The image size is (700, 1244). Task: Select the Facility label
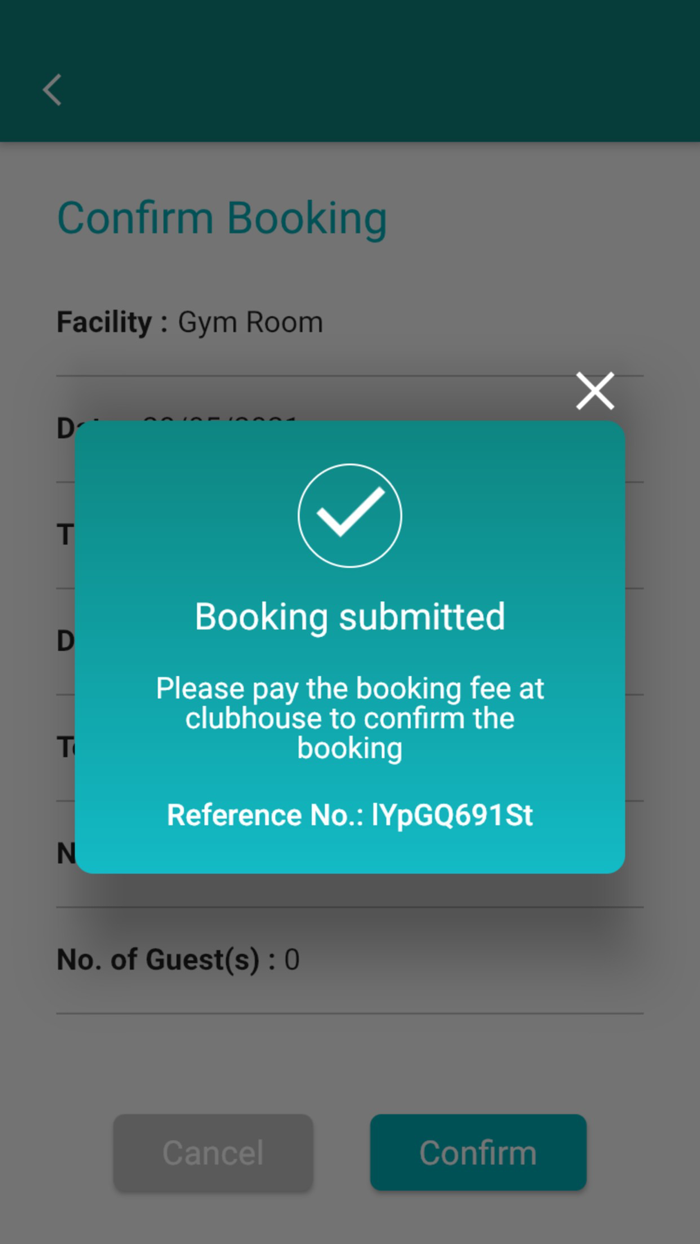[x=106, y=321]
